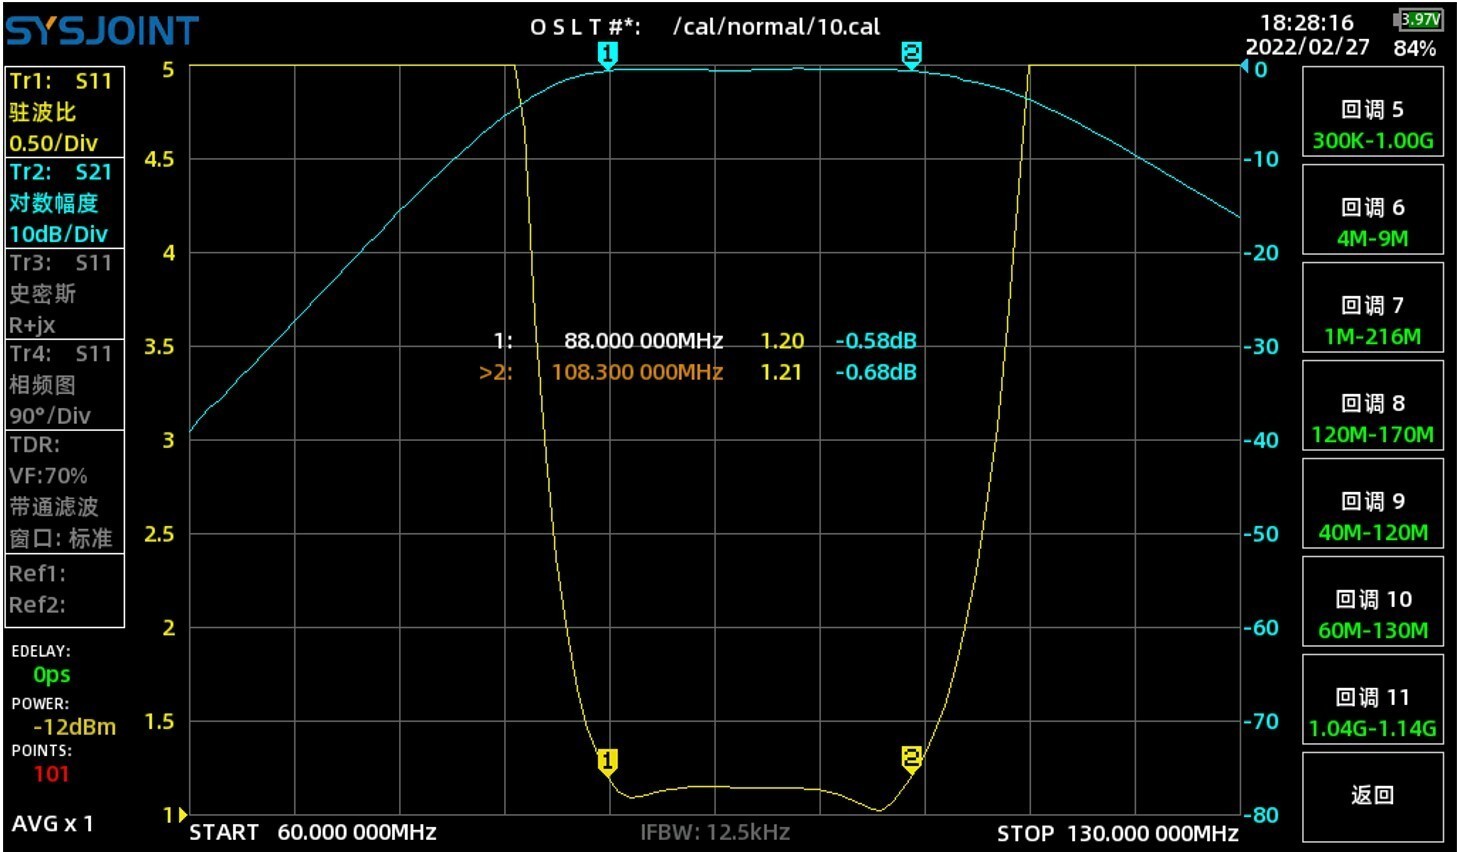Recall slot 5 300K-1.00G

point(1373,112)
